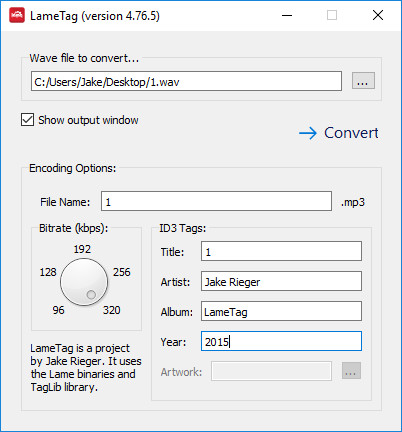Set bitrate dial to 192
402x432 pixels.
(x=82, y=249)
